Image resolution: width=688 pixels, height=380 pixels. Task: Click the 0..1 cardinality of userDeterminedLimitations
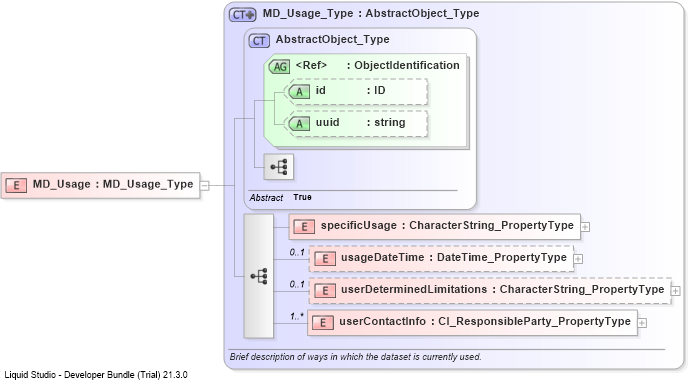tap(297, 285)
